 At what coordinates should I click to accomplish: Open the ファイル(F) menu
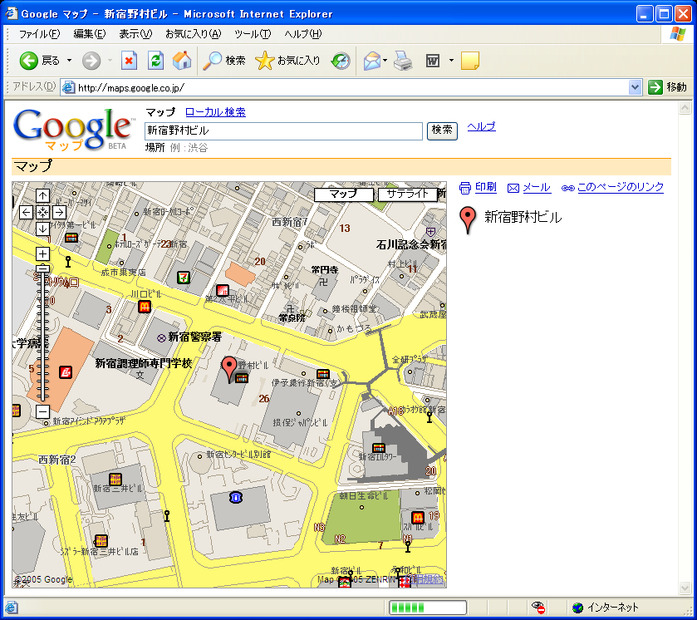pyautogui.click(x=39, y=34)
